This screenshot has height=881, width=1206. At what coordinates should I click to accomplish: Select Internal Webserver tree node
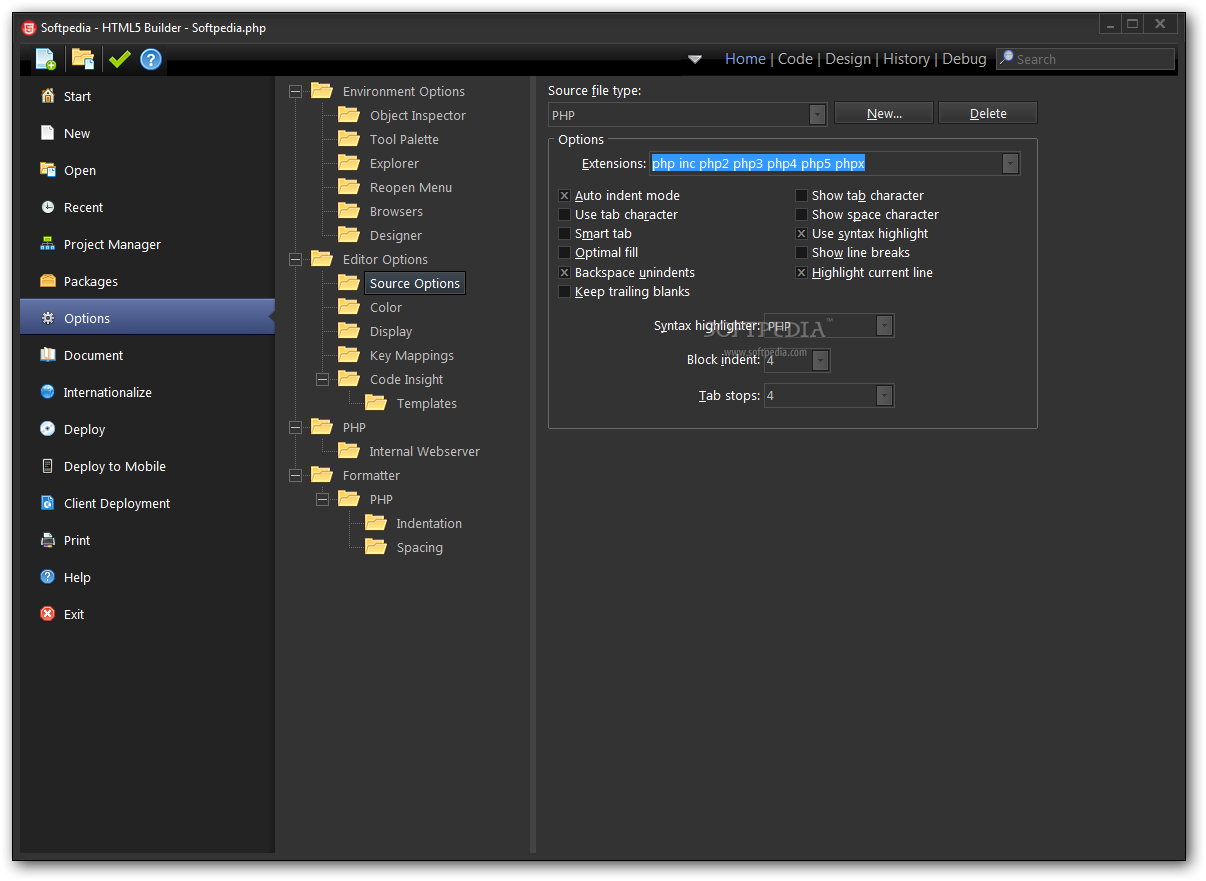coord(424,452)
